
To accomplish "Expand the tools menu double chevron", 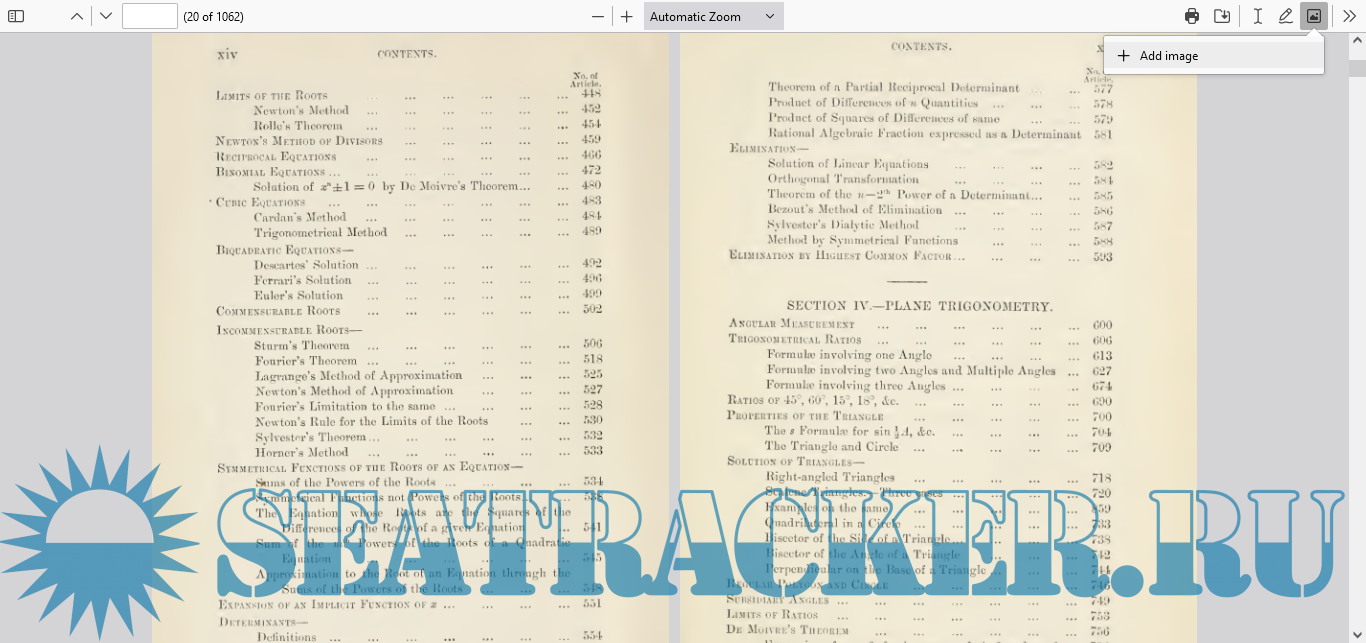I will point(1349,16).
